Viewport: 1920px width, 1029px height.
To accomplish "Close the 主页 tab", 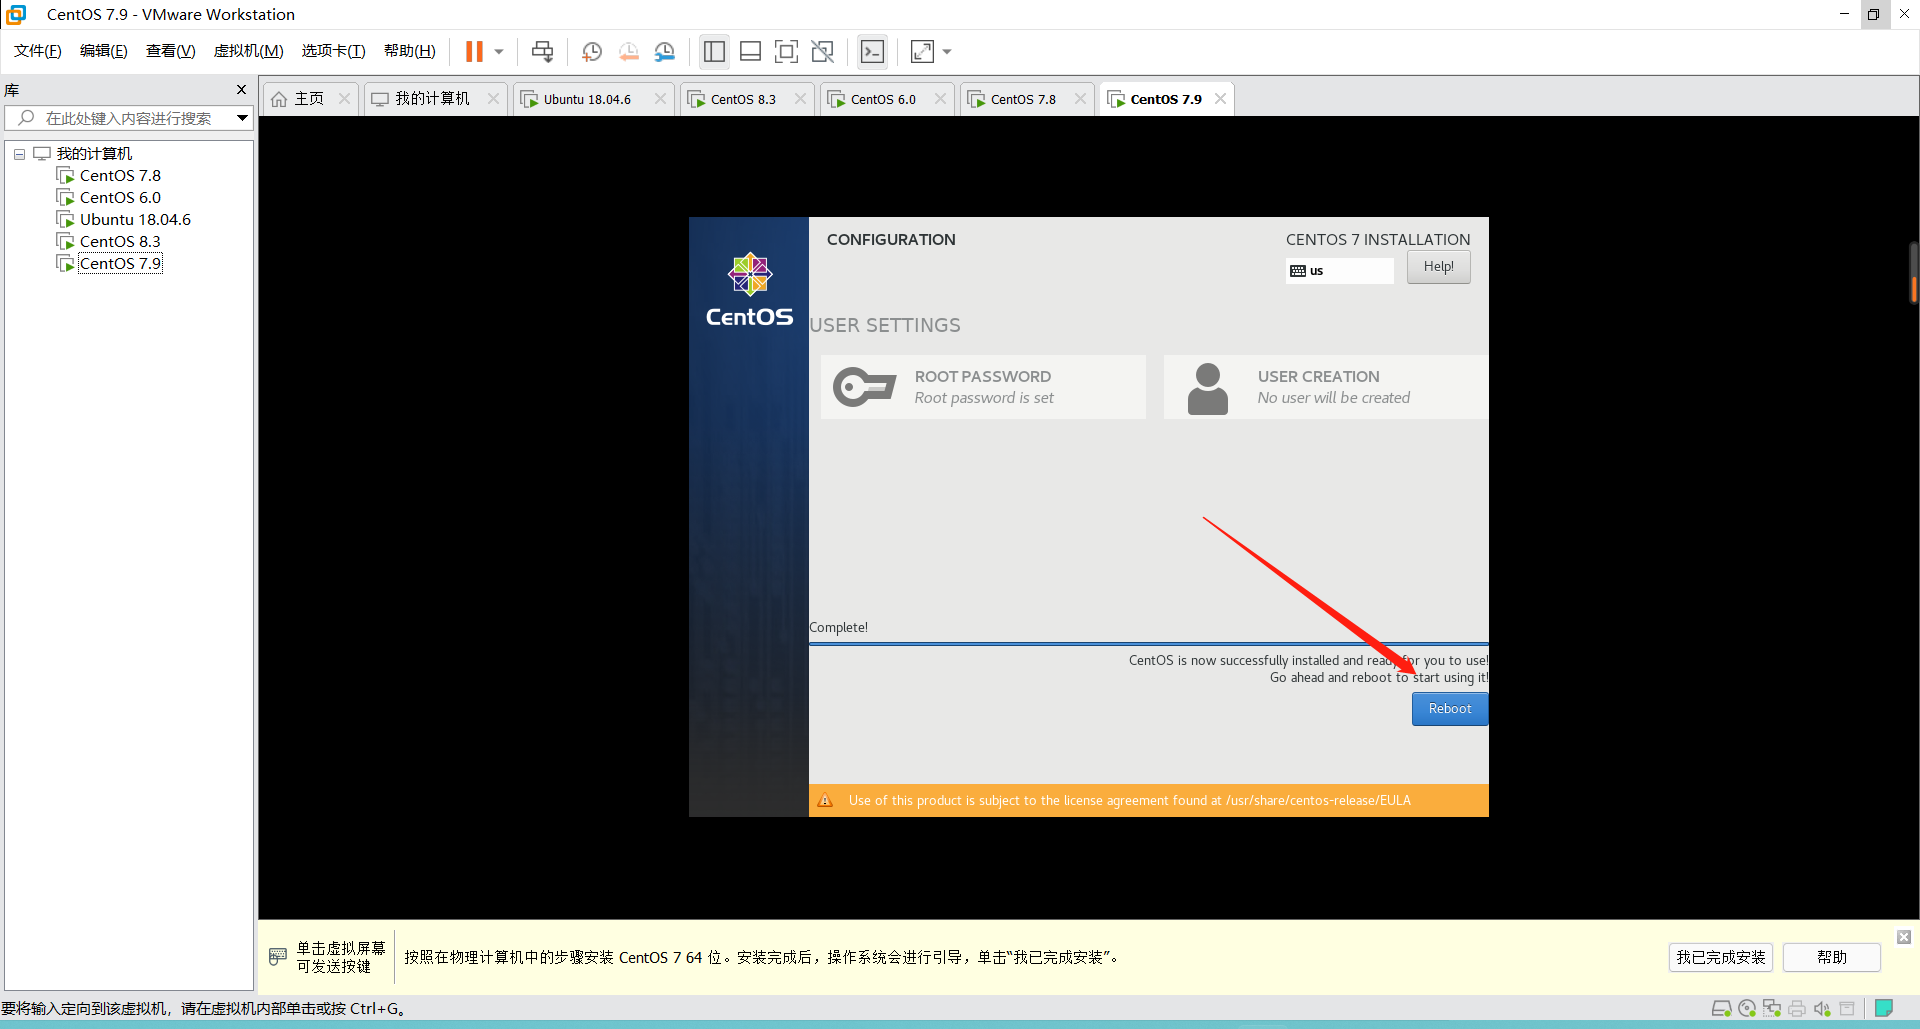I will (x=345, y=99).
